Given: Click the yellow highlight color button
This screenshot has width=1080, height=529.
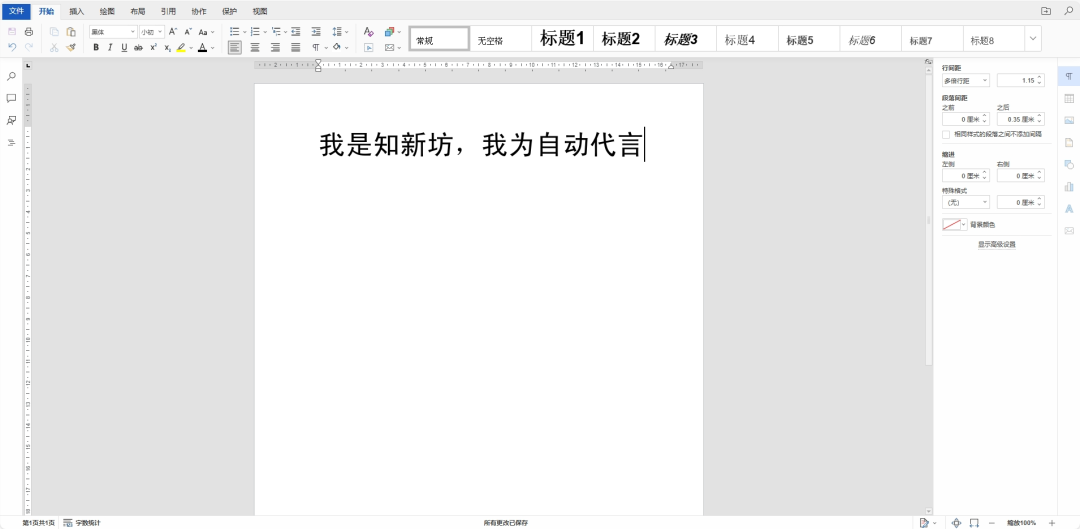Looking at the screenshot, I should [180, 48].
